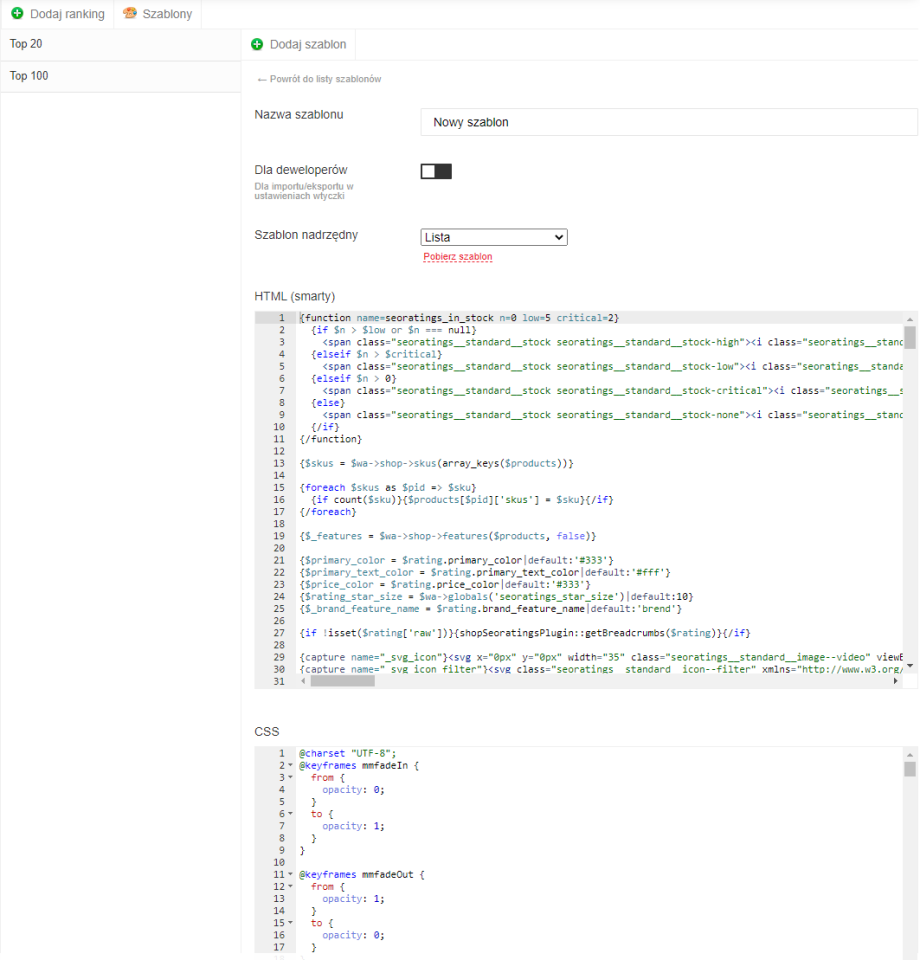Click the green plus icon beside Dodaj ranking
The width and height of the screenshot is (920, 960).
point(17,14)
